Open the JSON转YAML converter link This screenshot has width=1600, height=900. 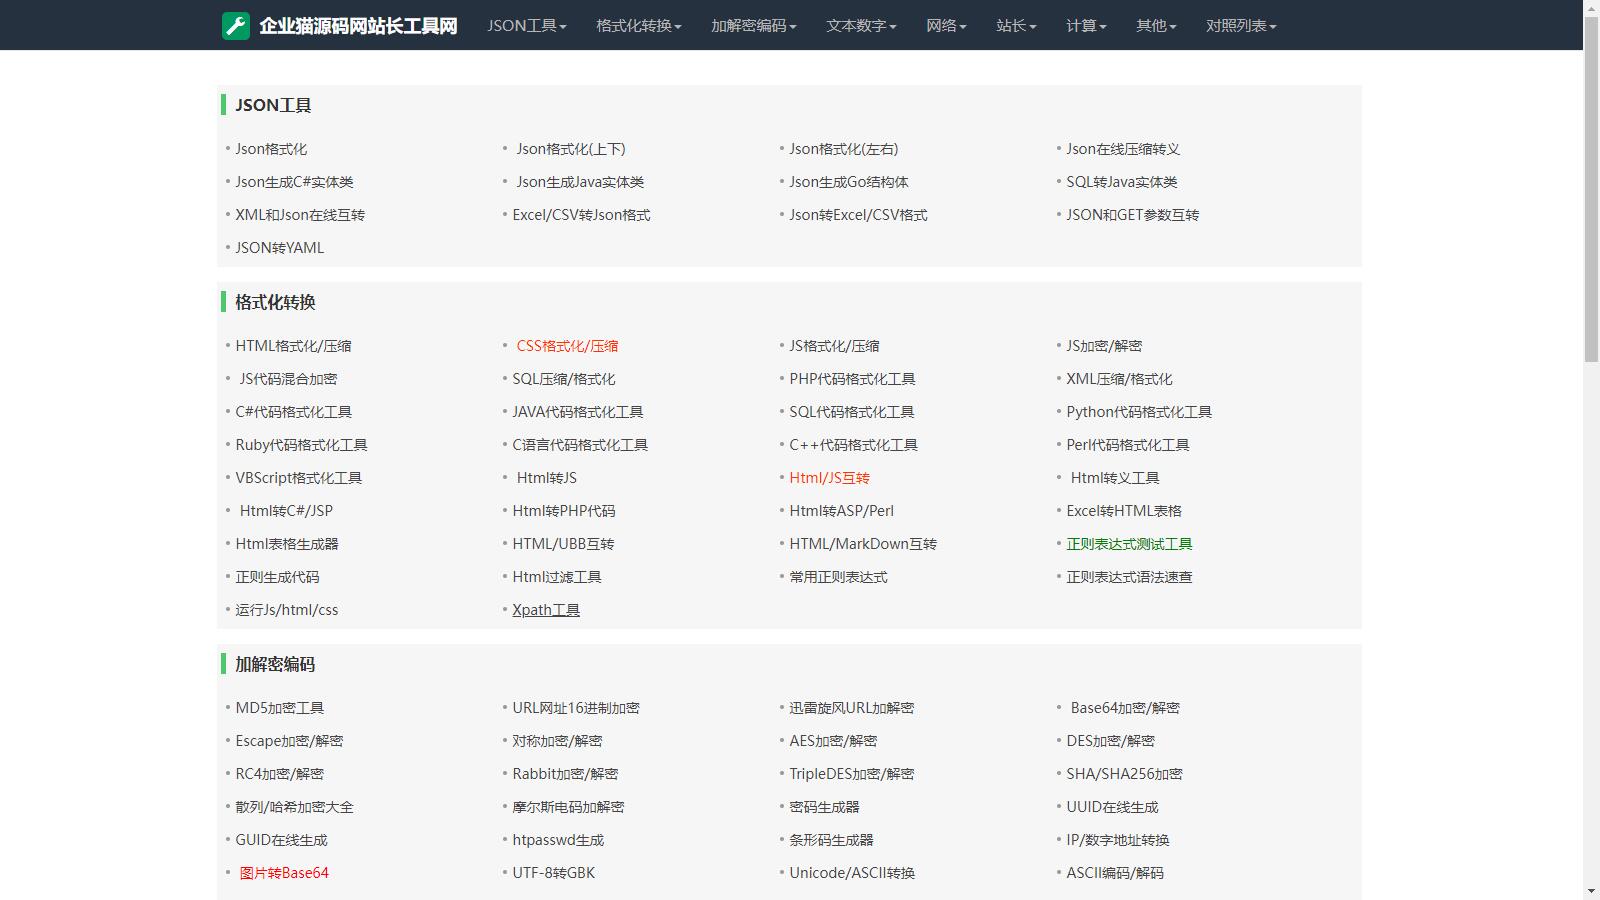(279, 248)
